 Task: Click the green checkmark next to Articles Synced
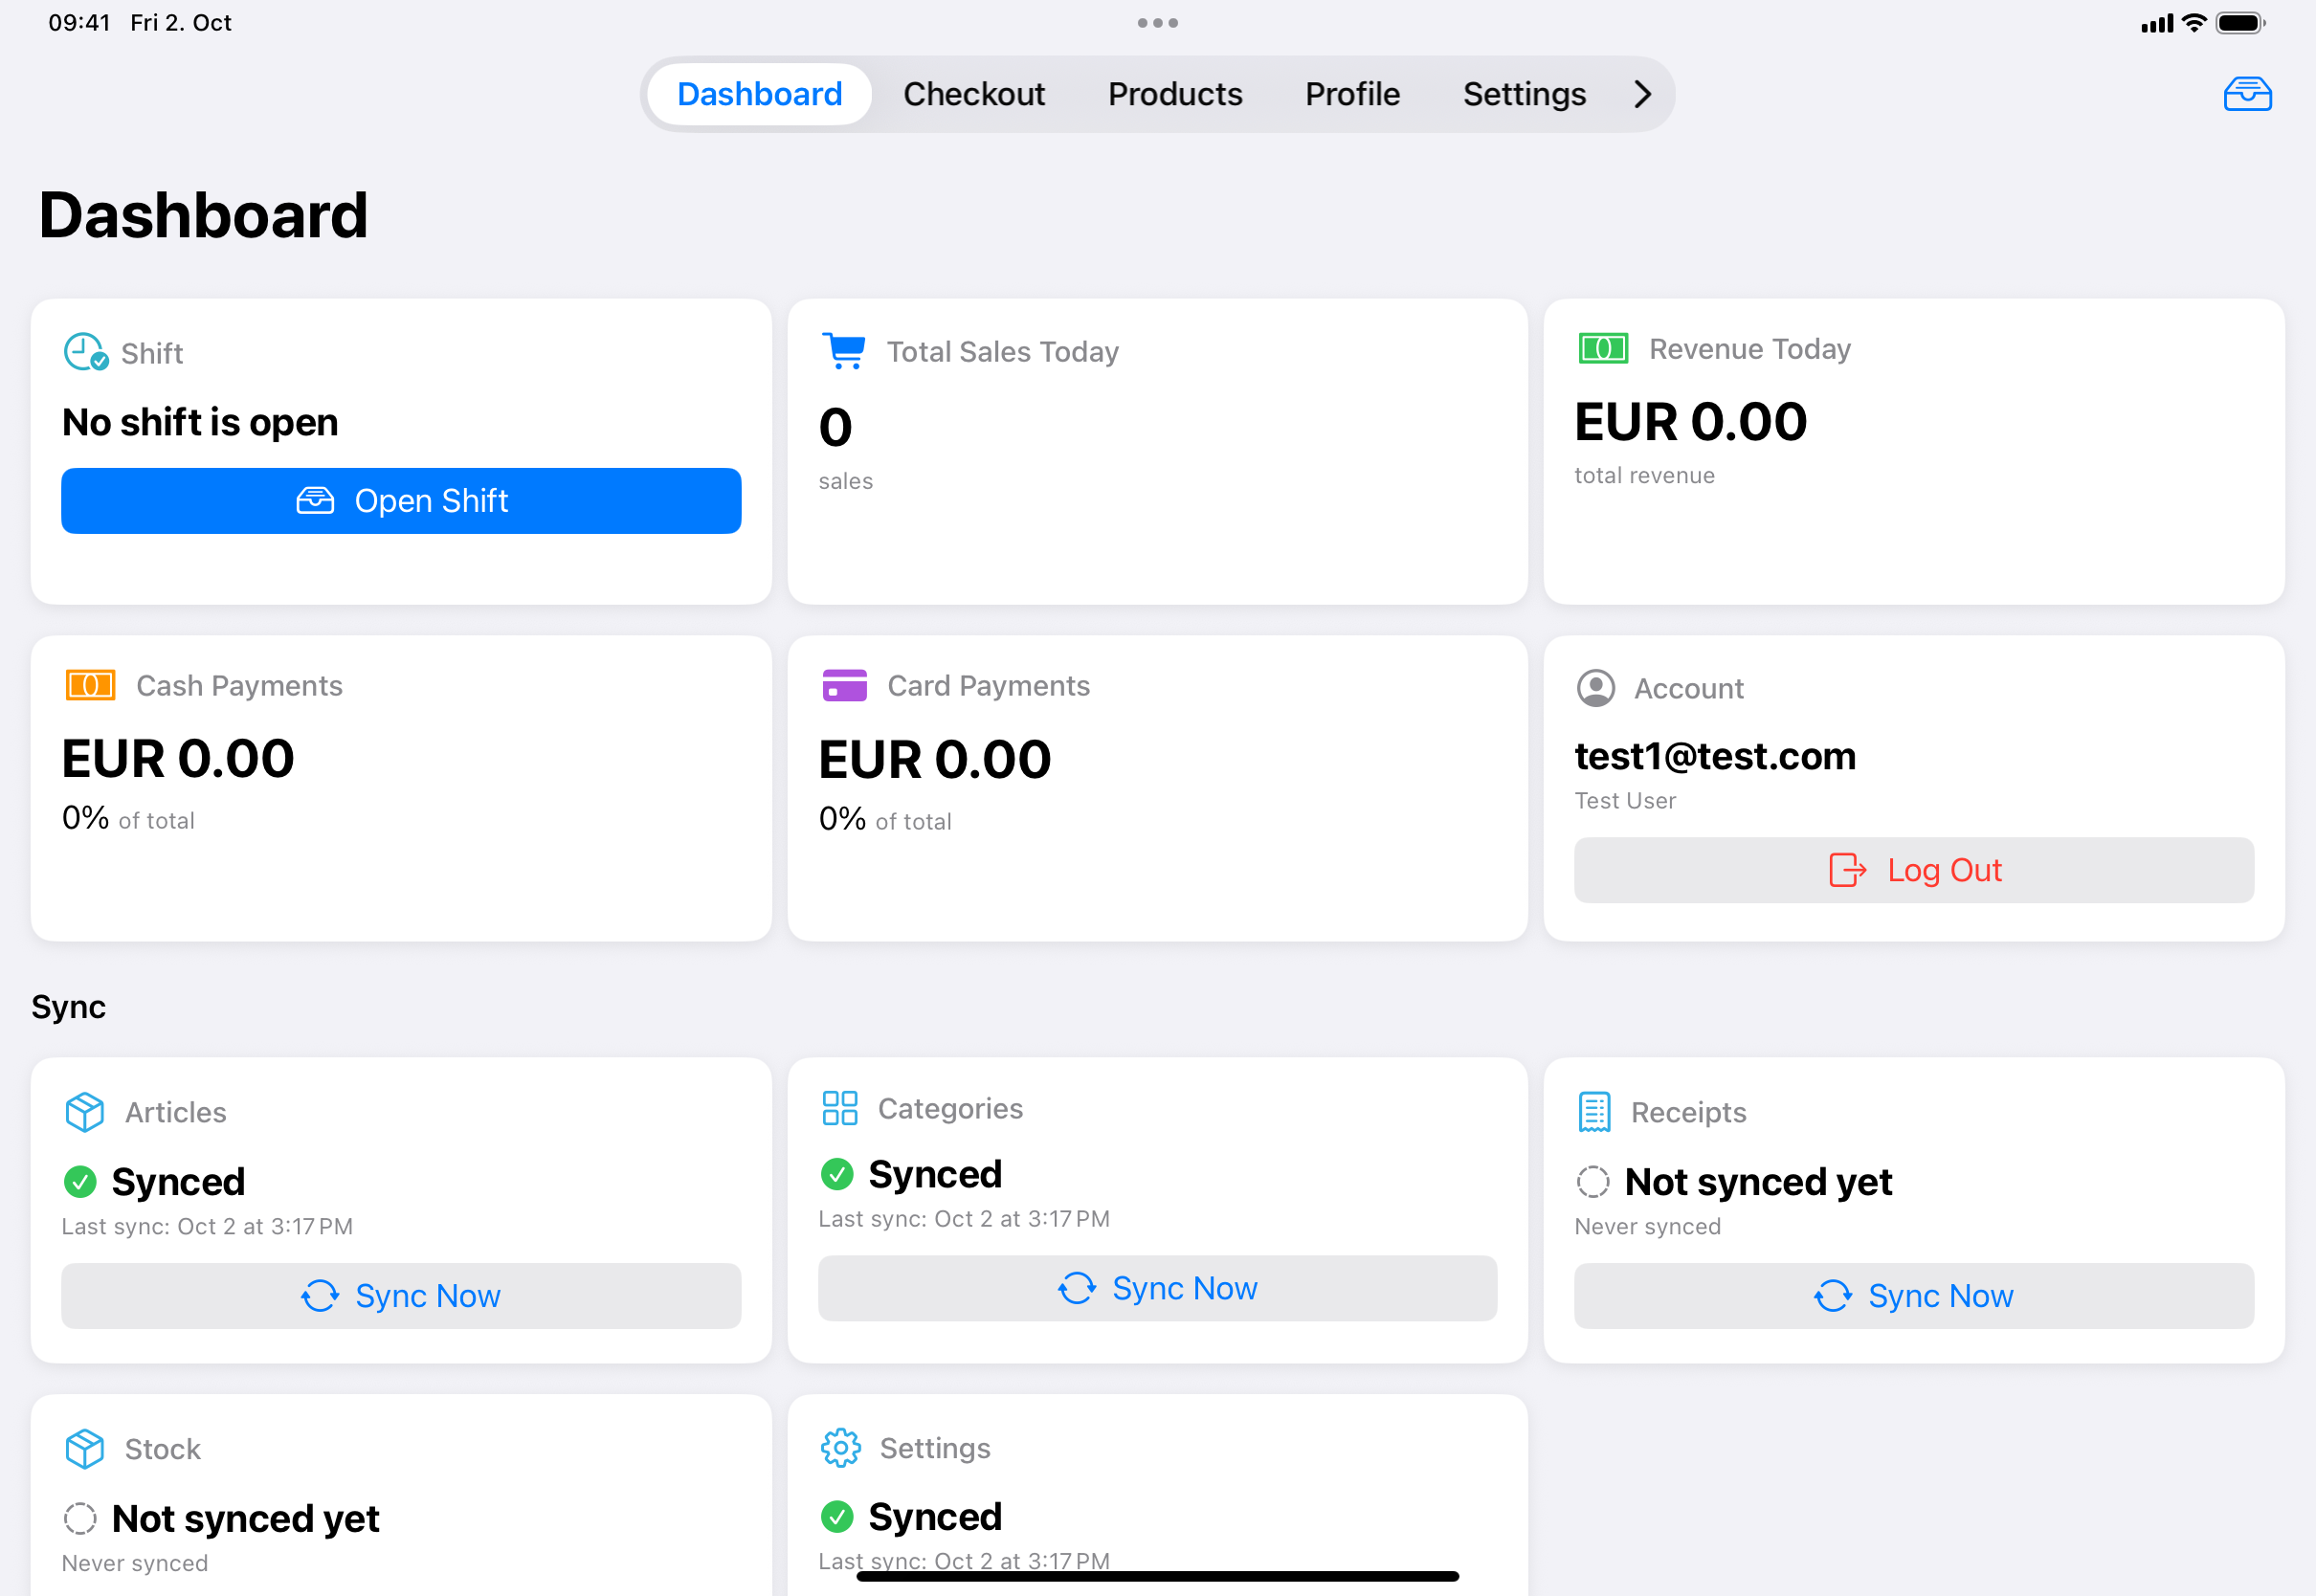[x=80, y=1182]
